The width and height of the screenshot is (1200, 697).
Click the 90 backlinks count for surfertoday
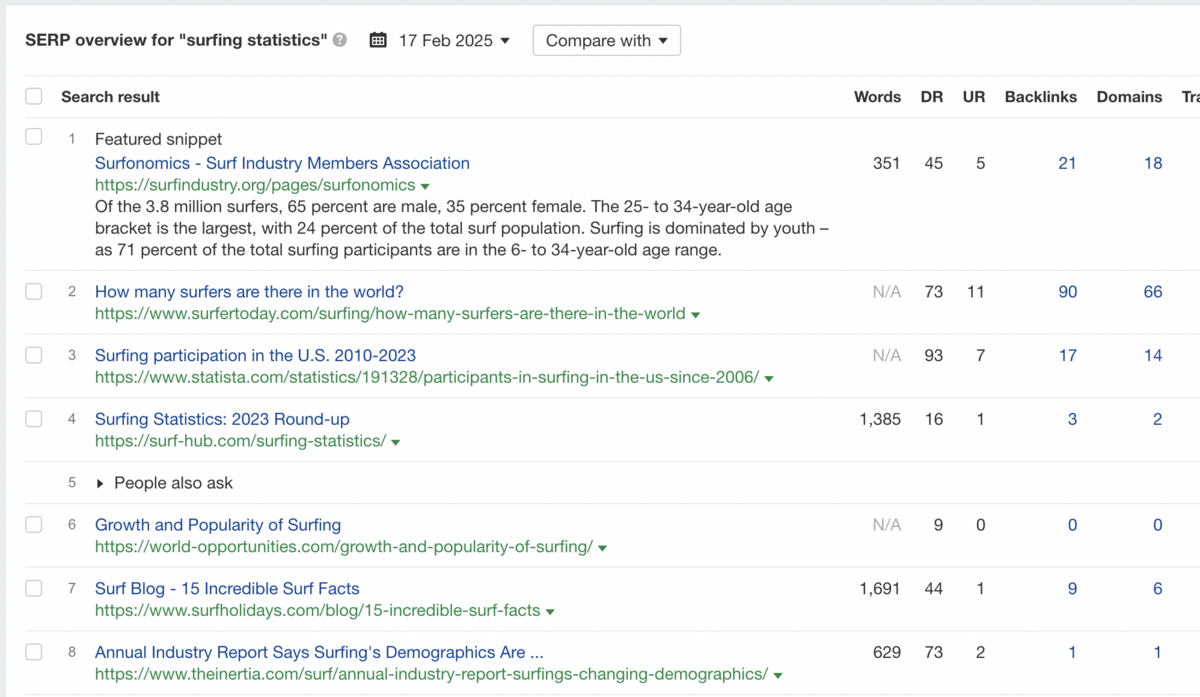pyautogui.click(x=1067, y=292)
